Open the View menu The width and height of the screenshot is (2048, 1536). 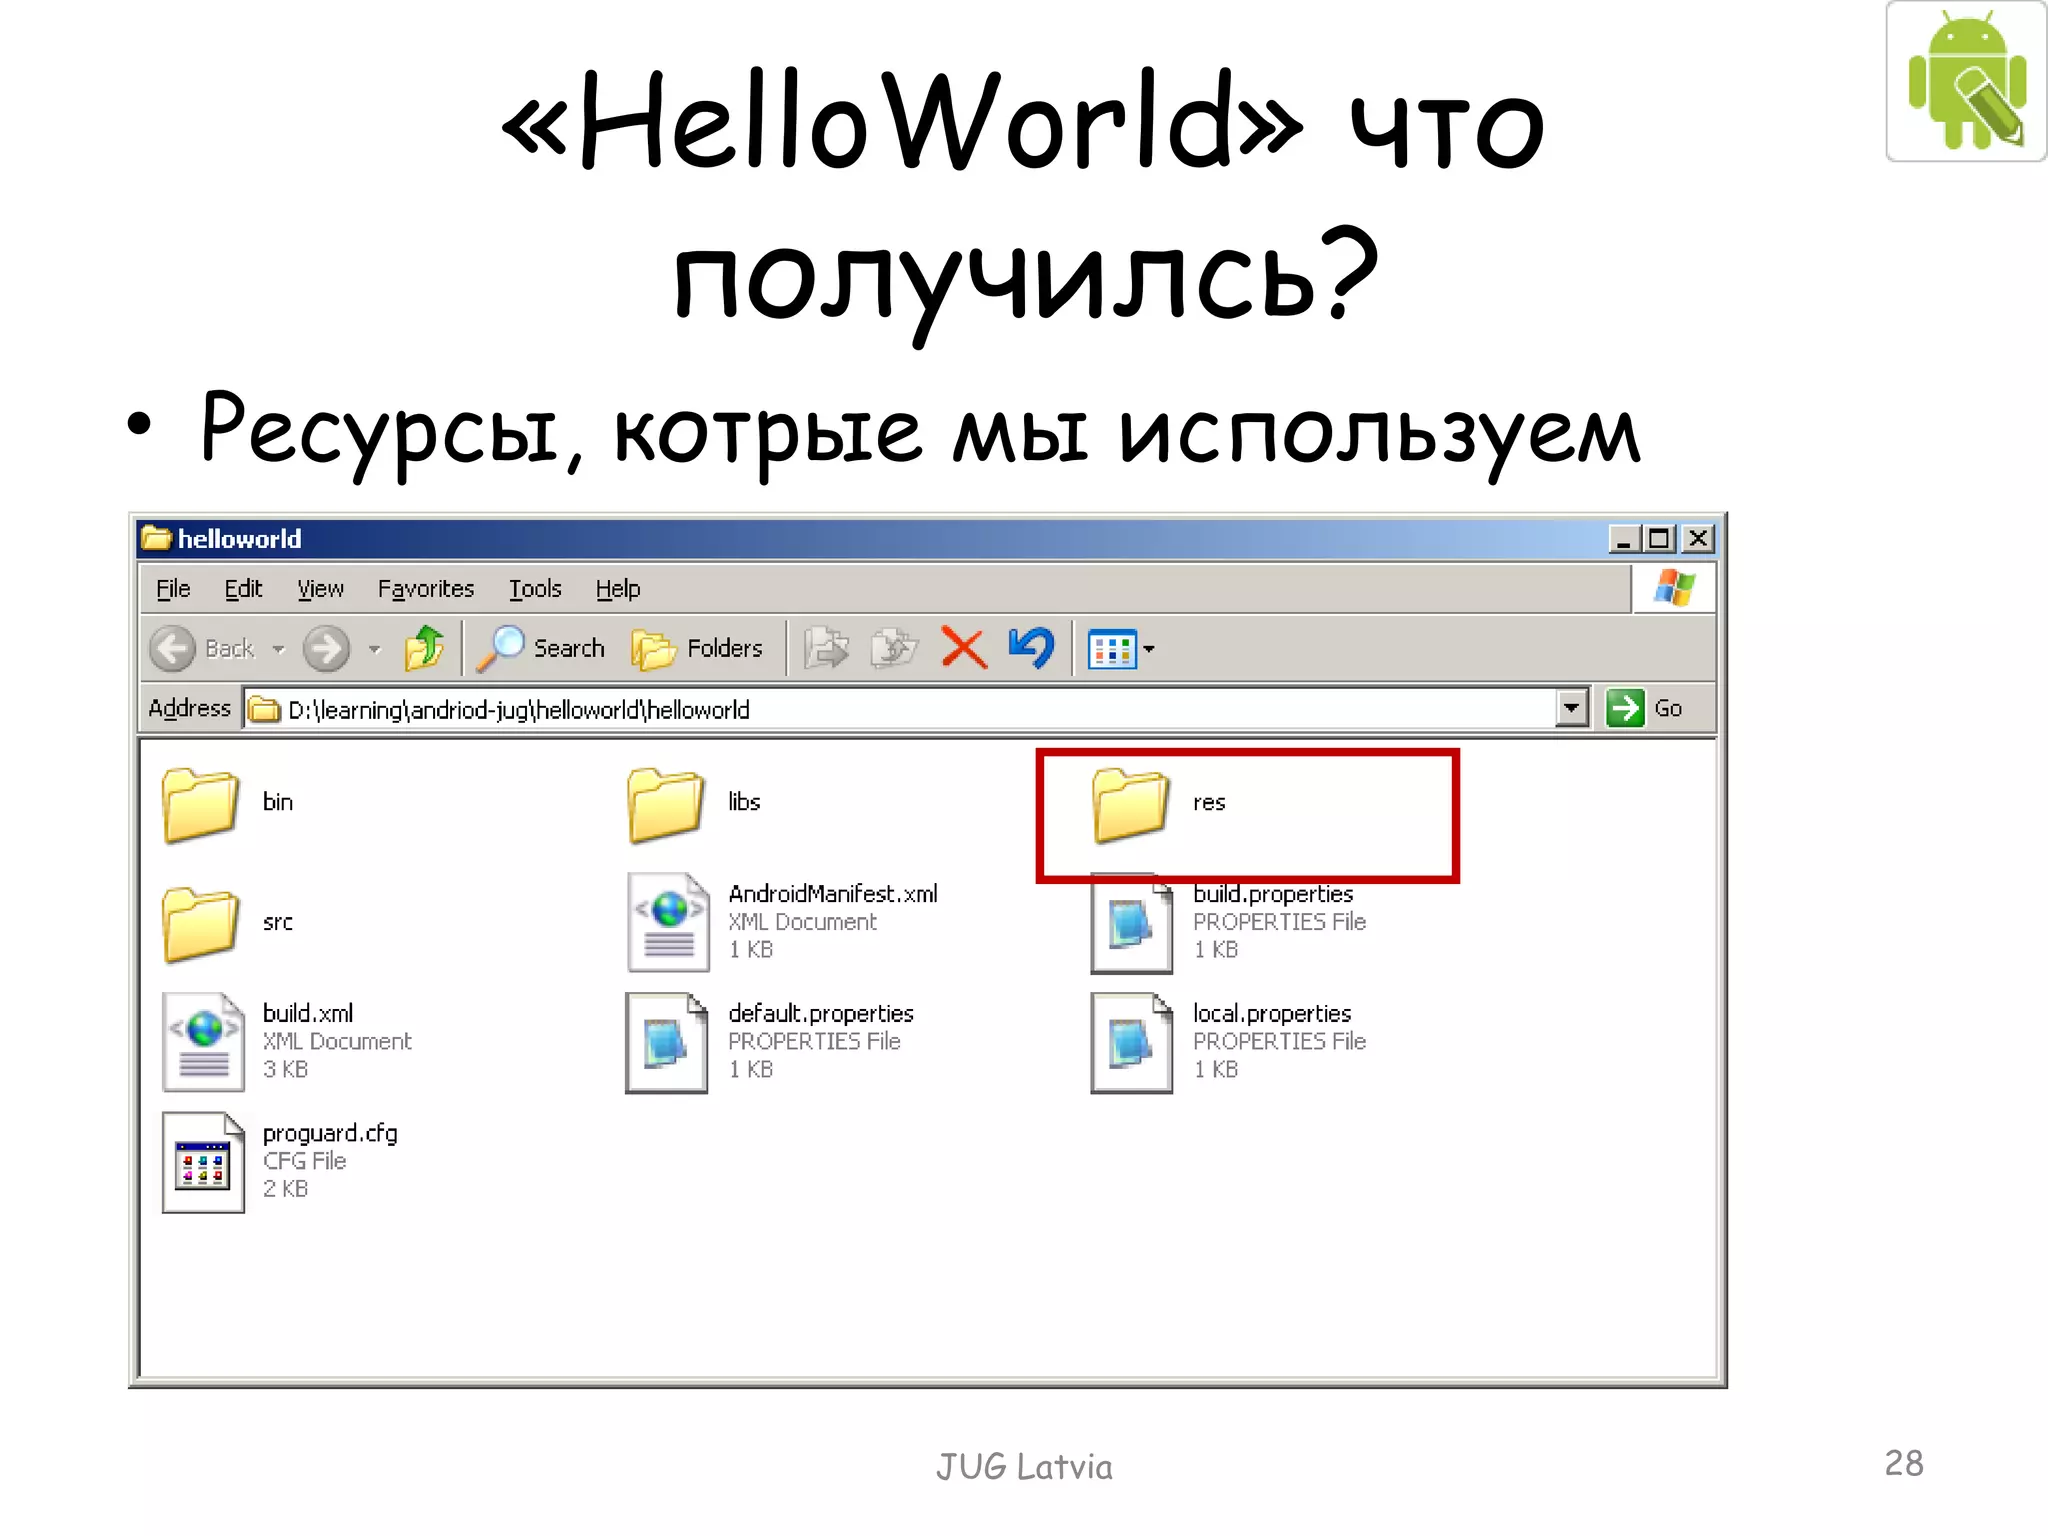pos(320,589)
